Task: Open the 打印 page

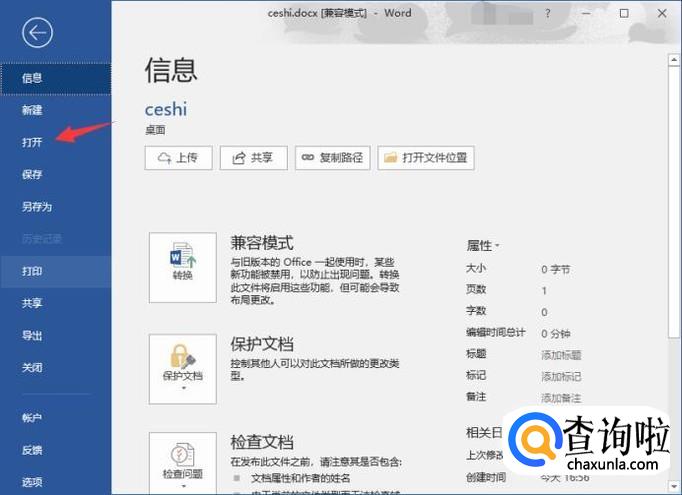Action: click(56, 271)
